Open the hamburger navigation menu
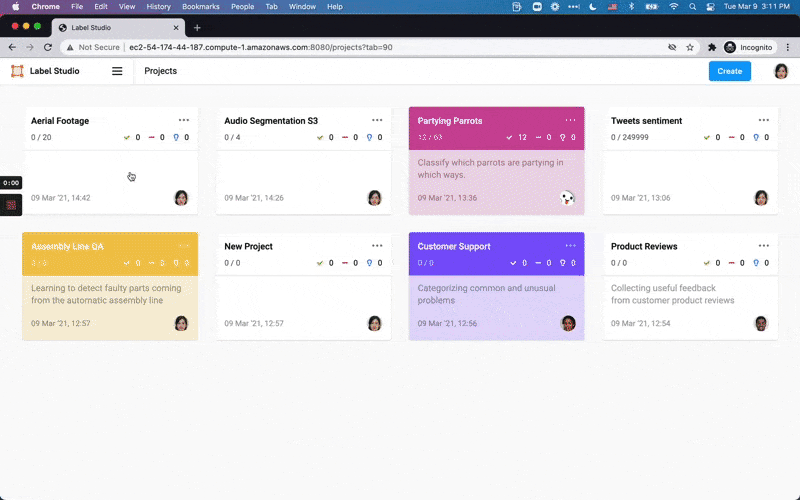 [117, 71]
